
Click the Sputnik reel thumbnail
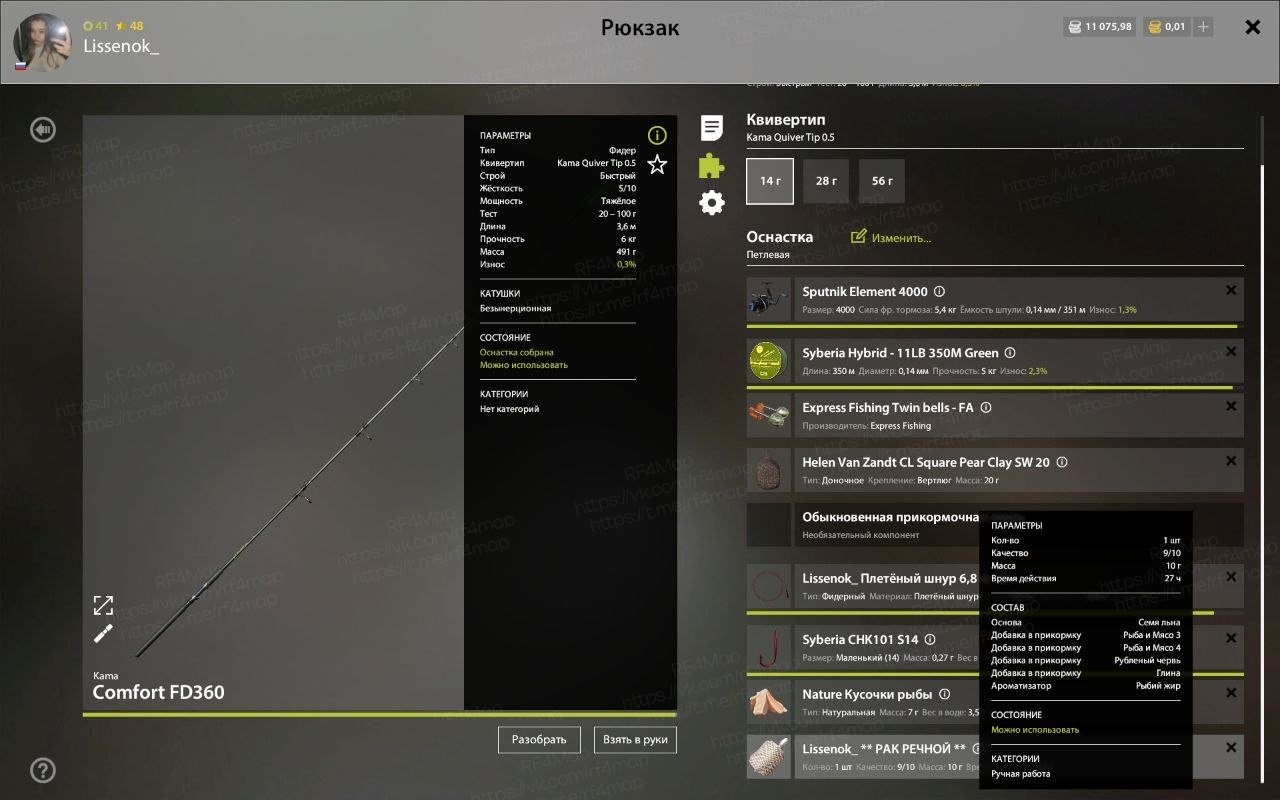(770, 300)
